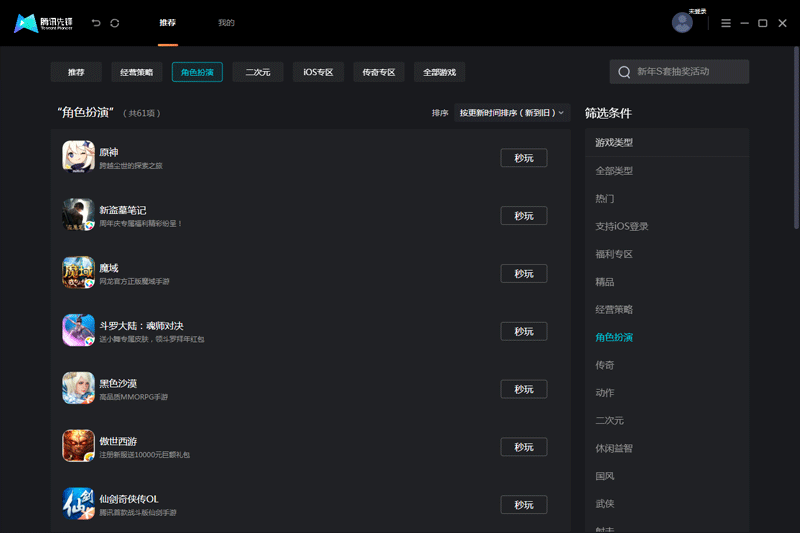Filter by 福利专区
The image size is (800, 533).
pyautogui.click(x=614, y=254)
